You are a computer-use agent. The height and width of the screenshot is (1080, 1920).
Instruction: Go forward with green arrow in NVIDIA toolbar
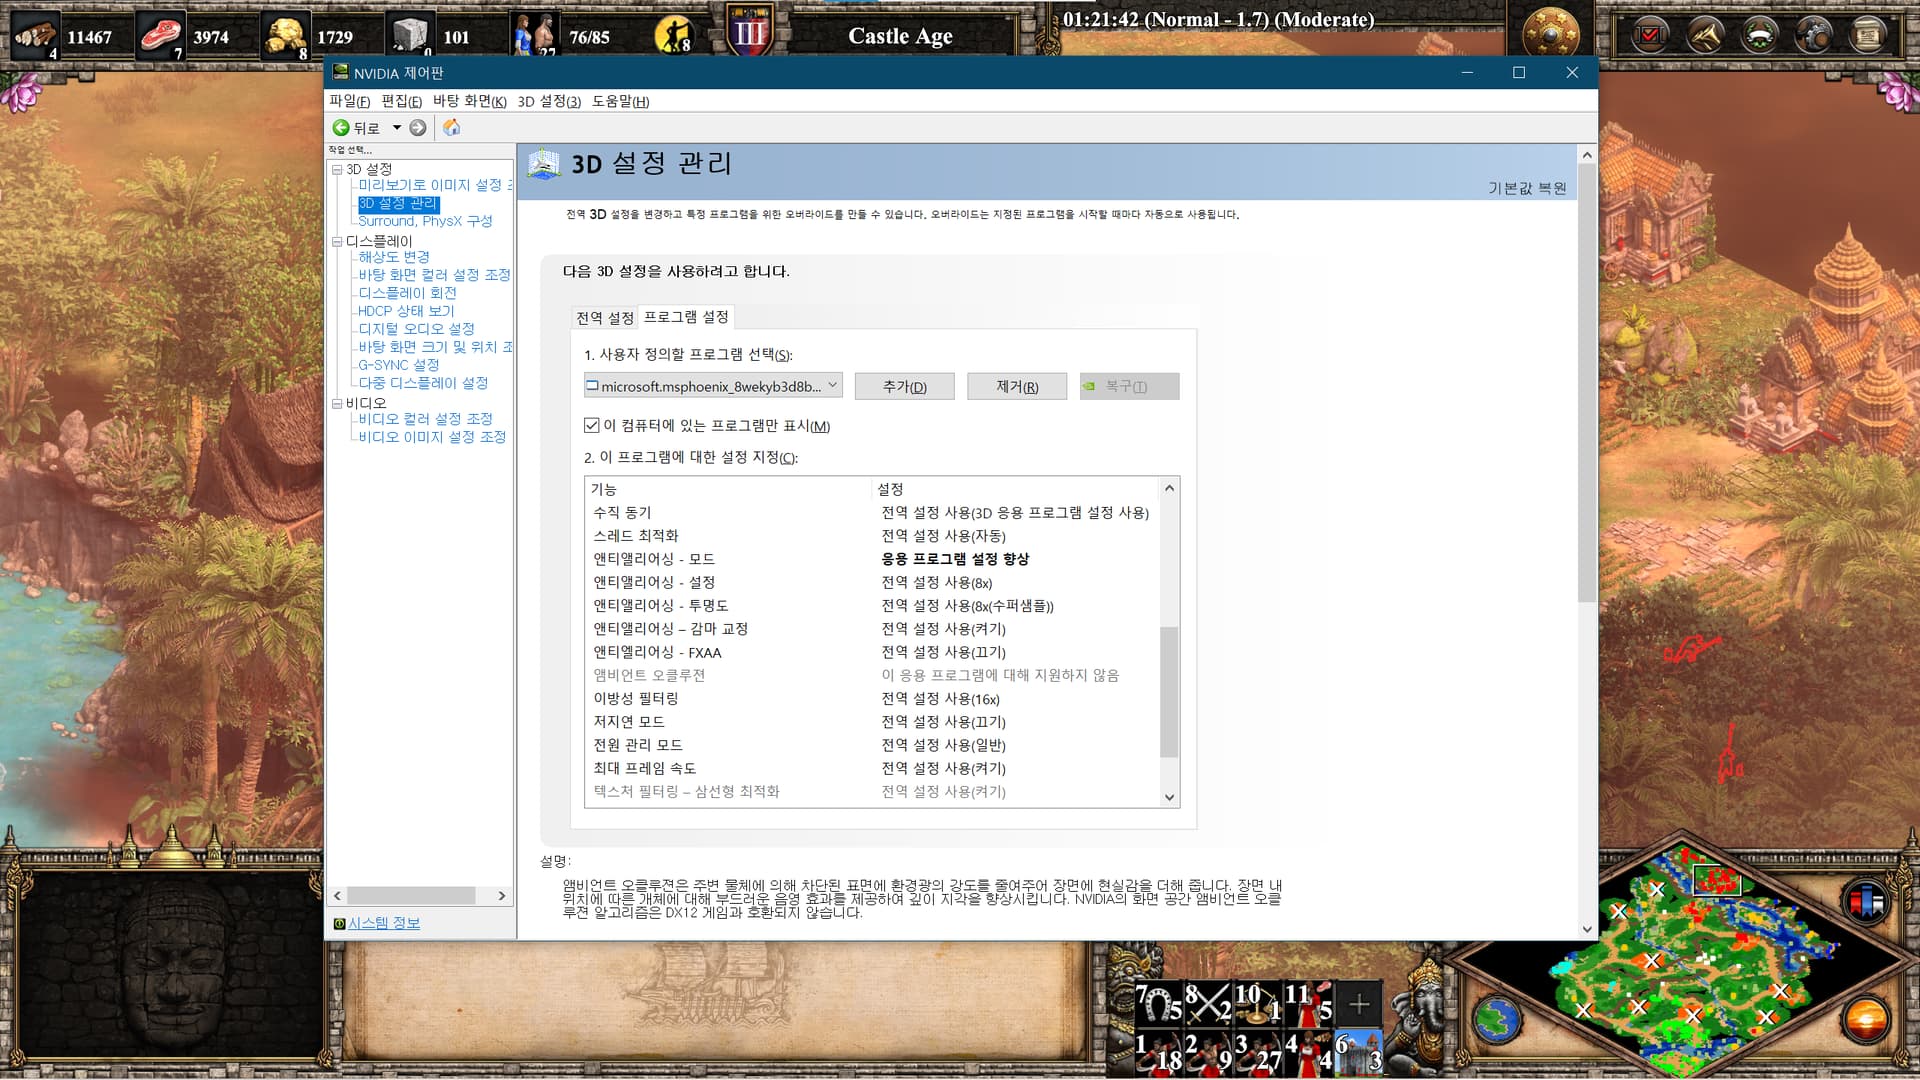pos(418,127)
